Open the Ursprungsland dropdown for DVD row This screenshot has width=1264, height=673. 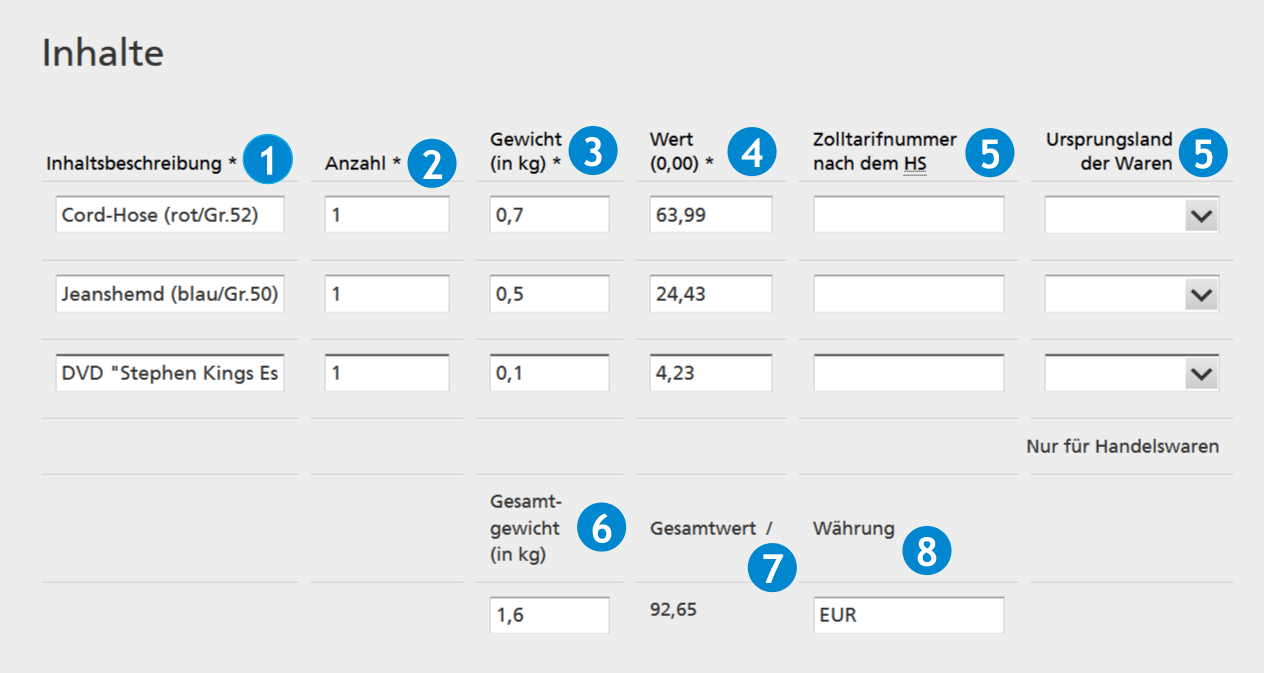1201,374
